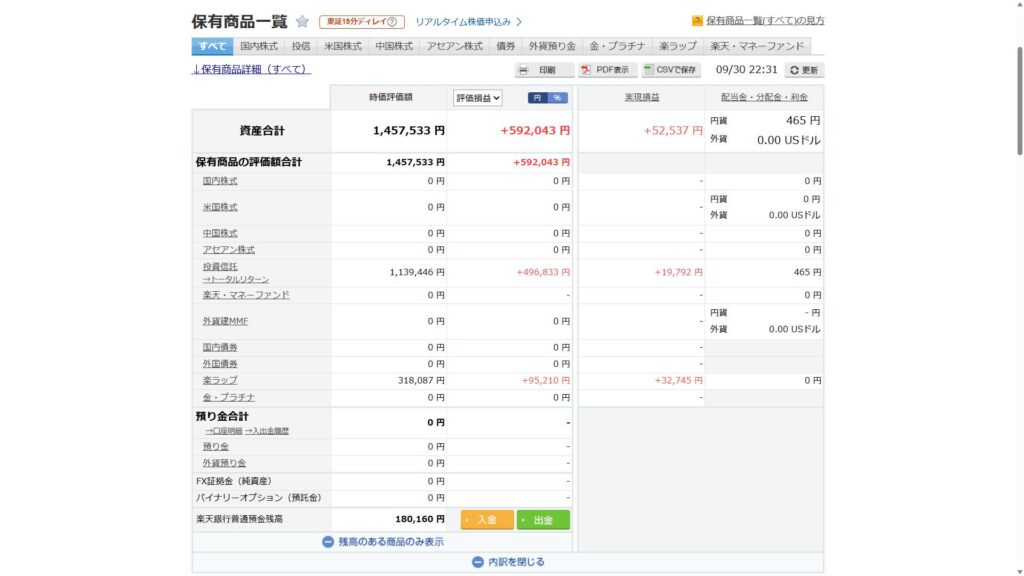This screenshot has width=1024, height=576.
Task: Open ↓保有商品詳細(すべて) link
Action: [x=251, y=69]
